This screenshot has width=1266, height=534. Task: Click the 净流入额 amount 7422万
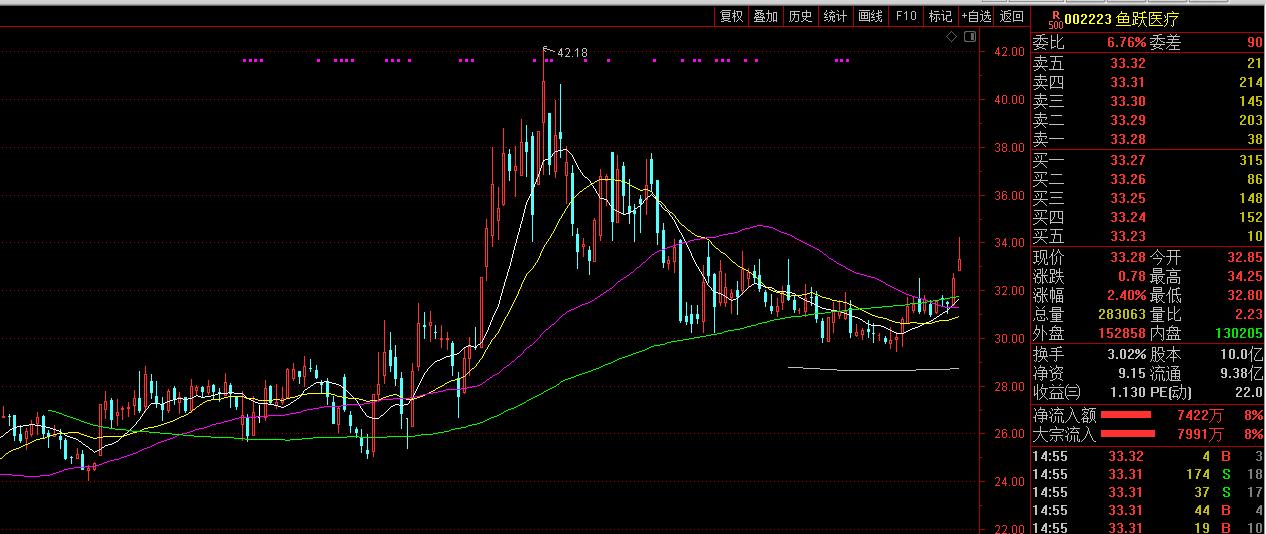1202,414
